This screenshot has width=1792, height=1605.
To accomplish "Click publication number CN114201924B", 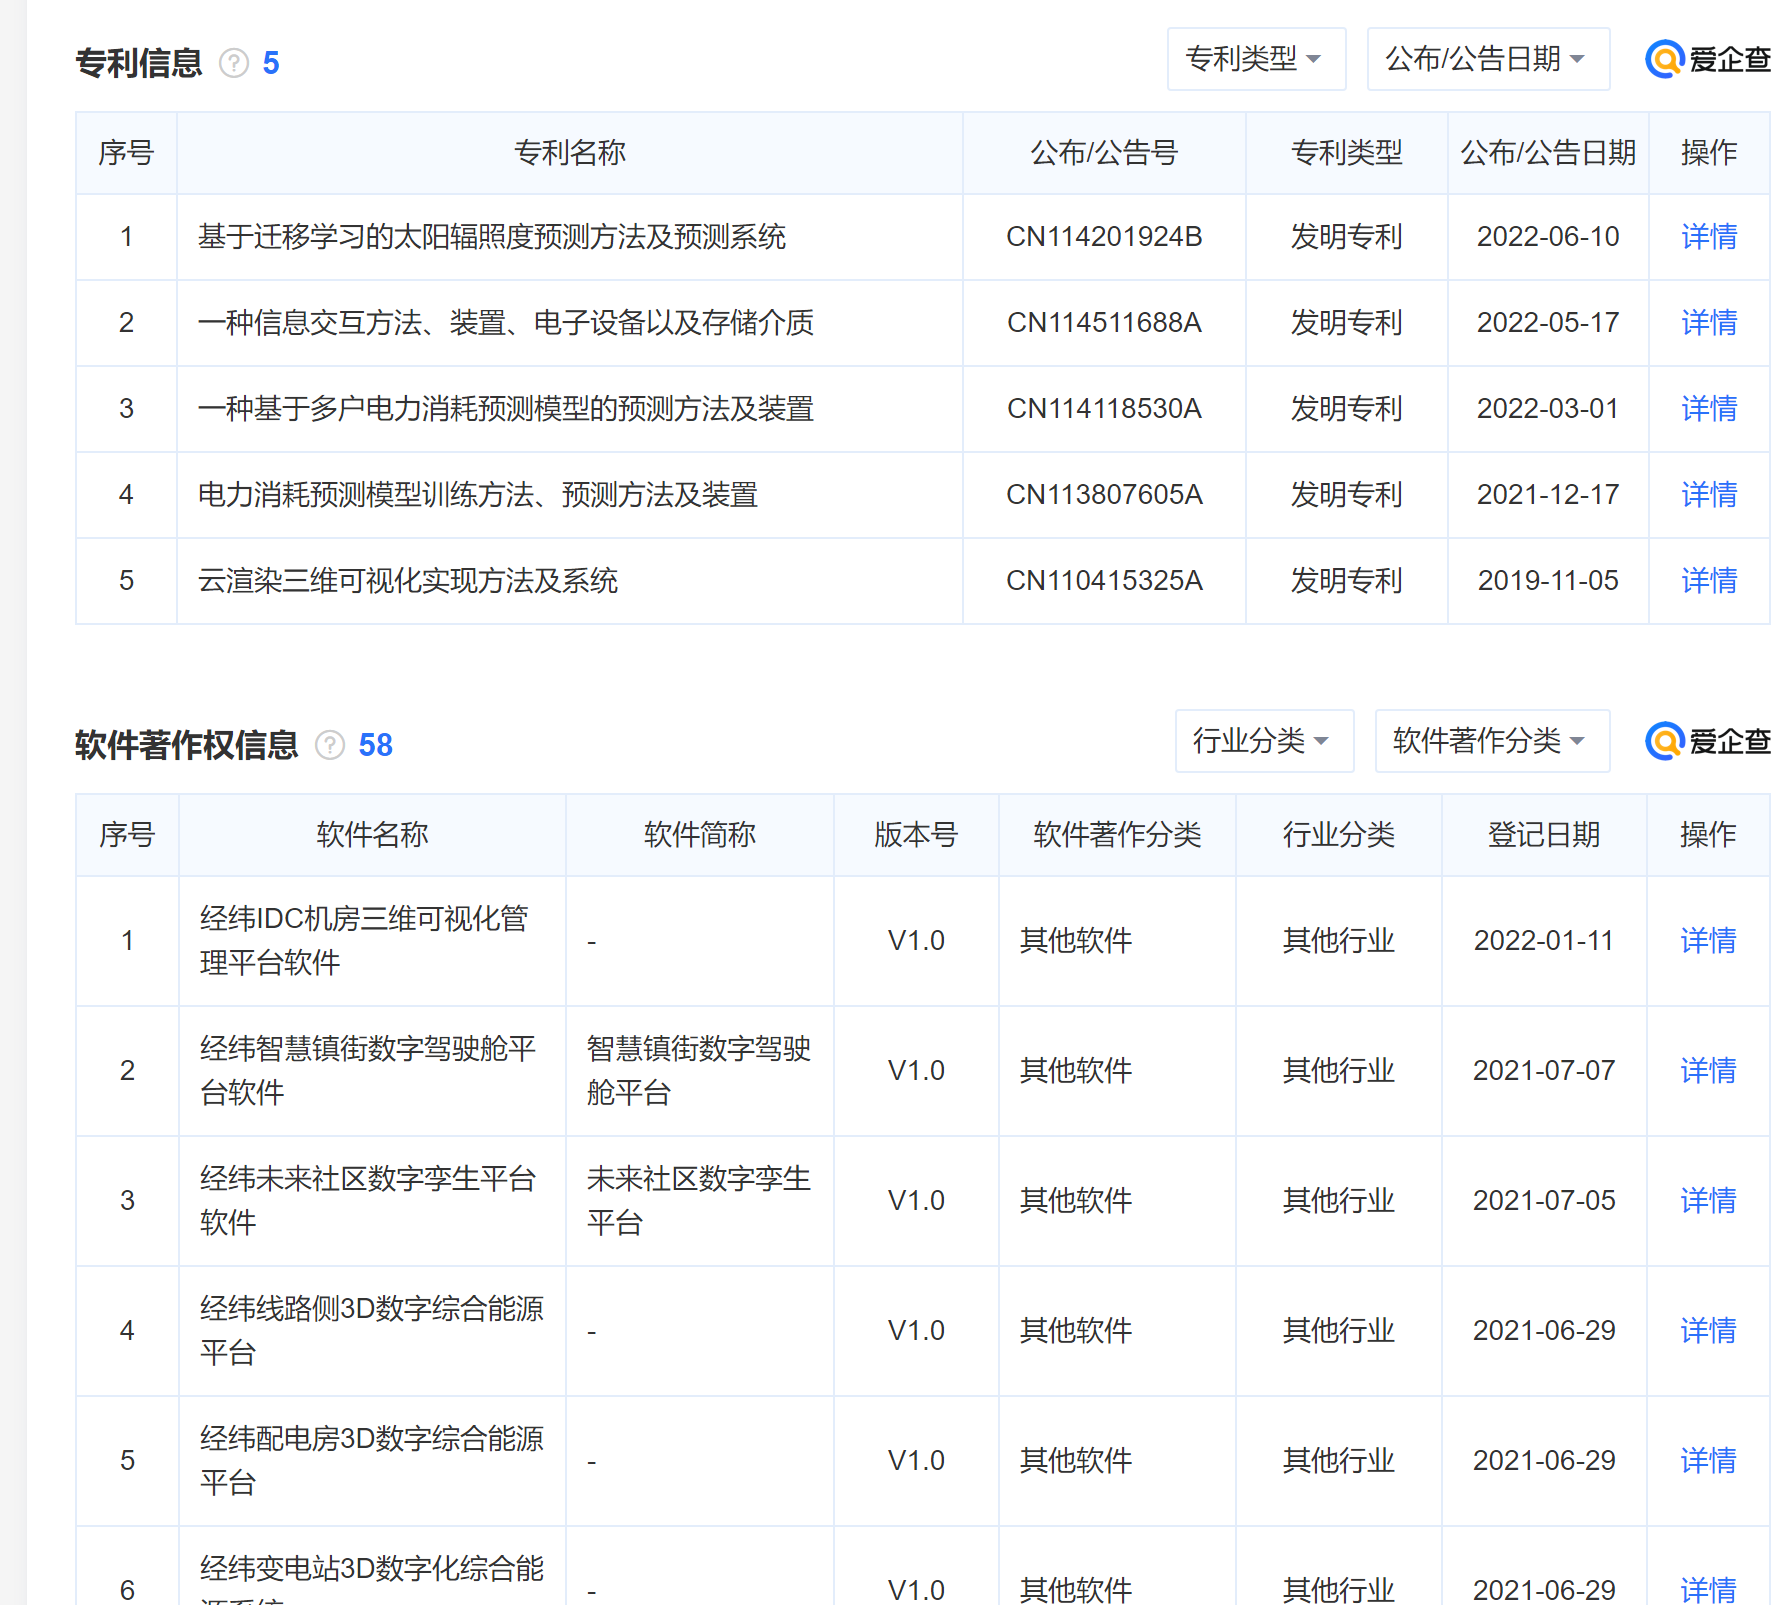I will (1104, 237).
